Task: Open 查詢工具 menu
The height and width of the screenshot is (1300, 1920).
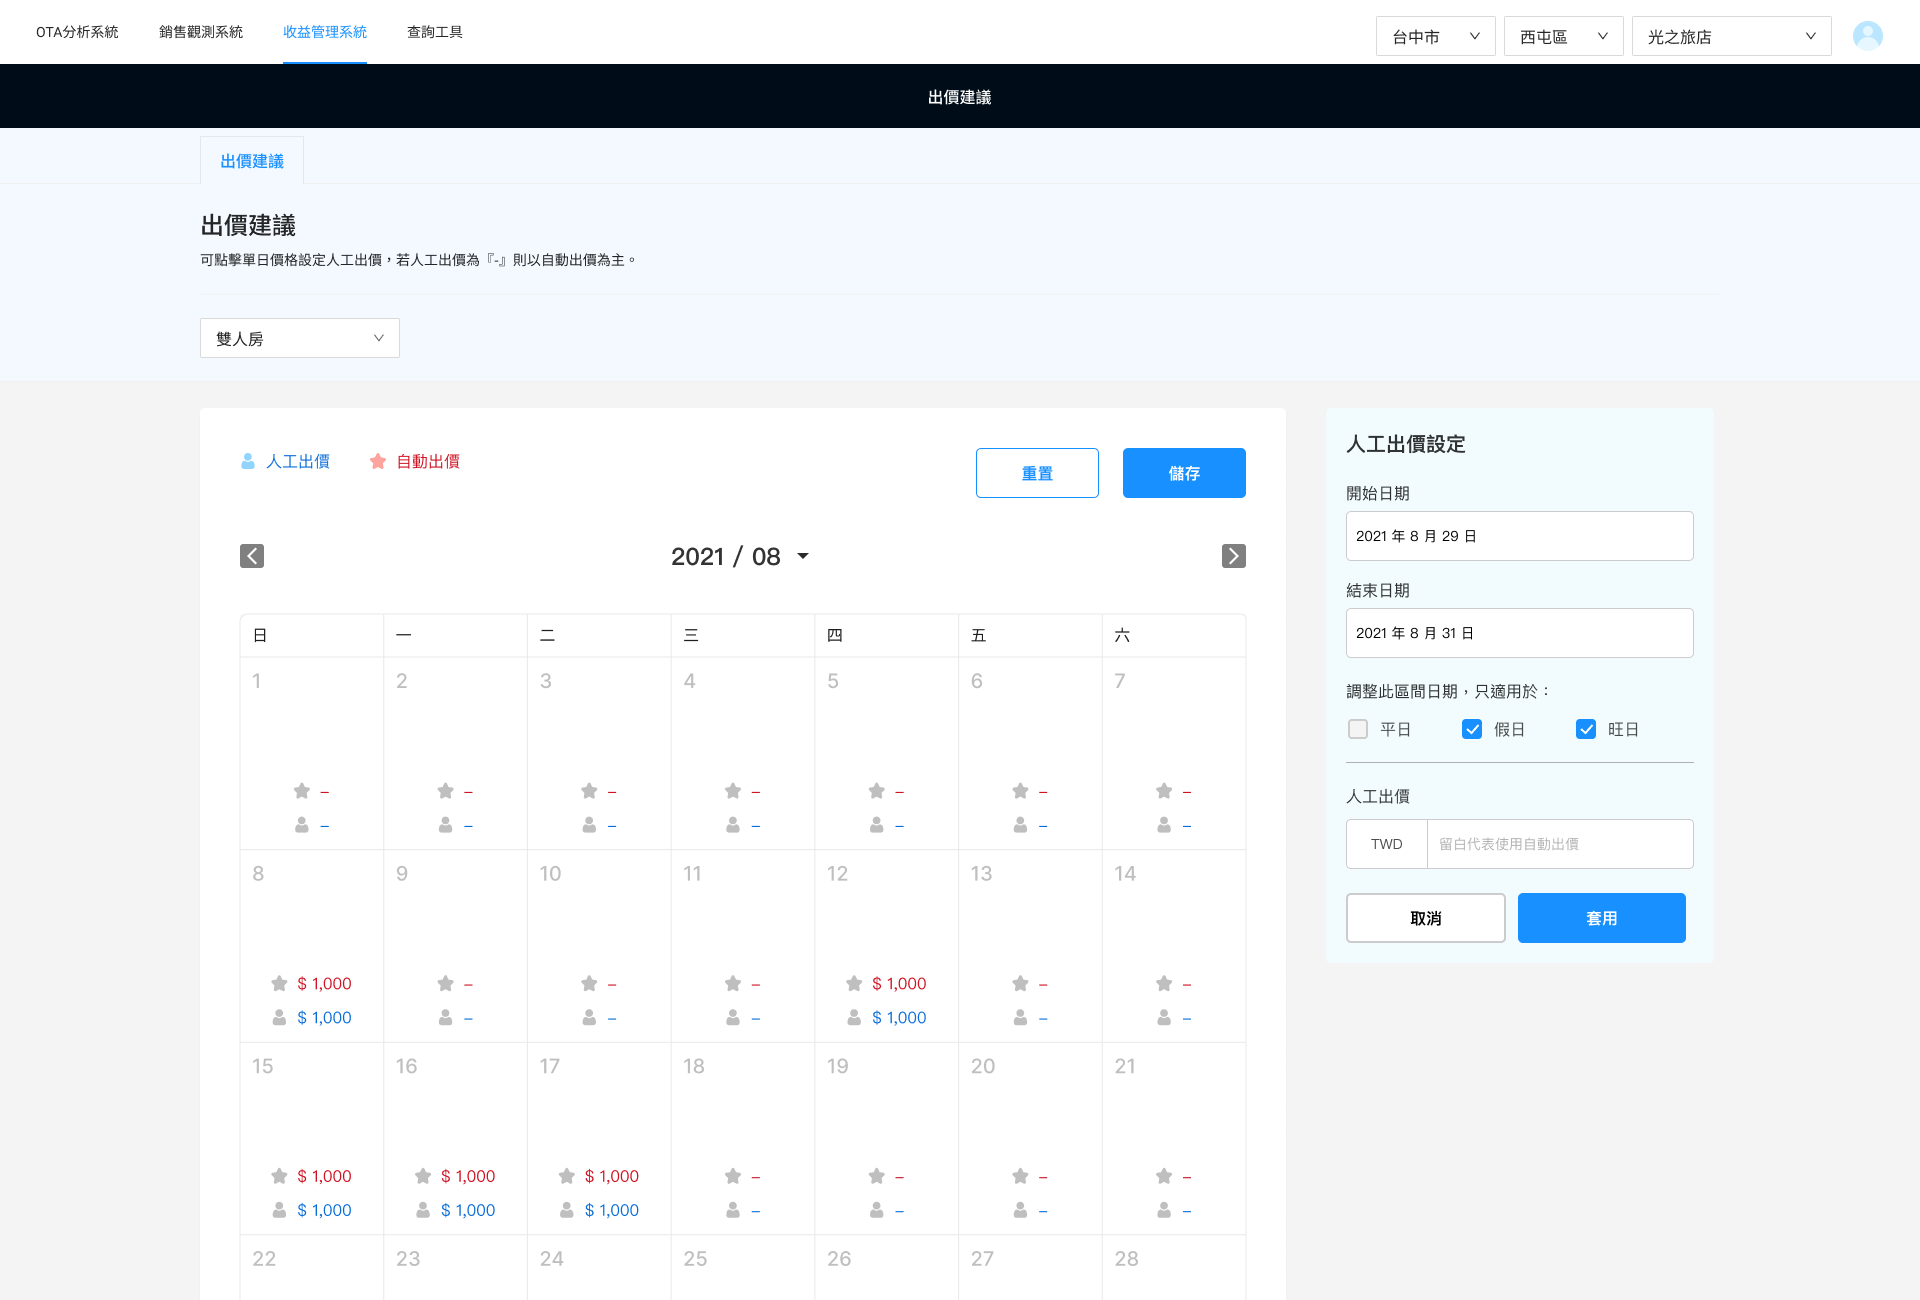Action: [435, 32]
